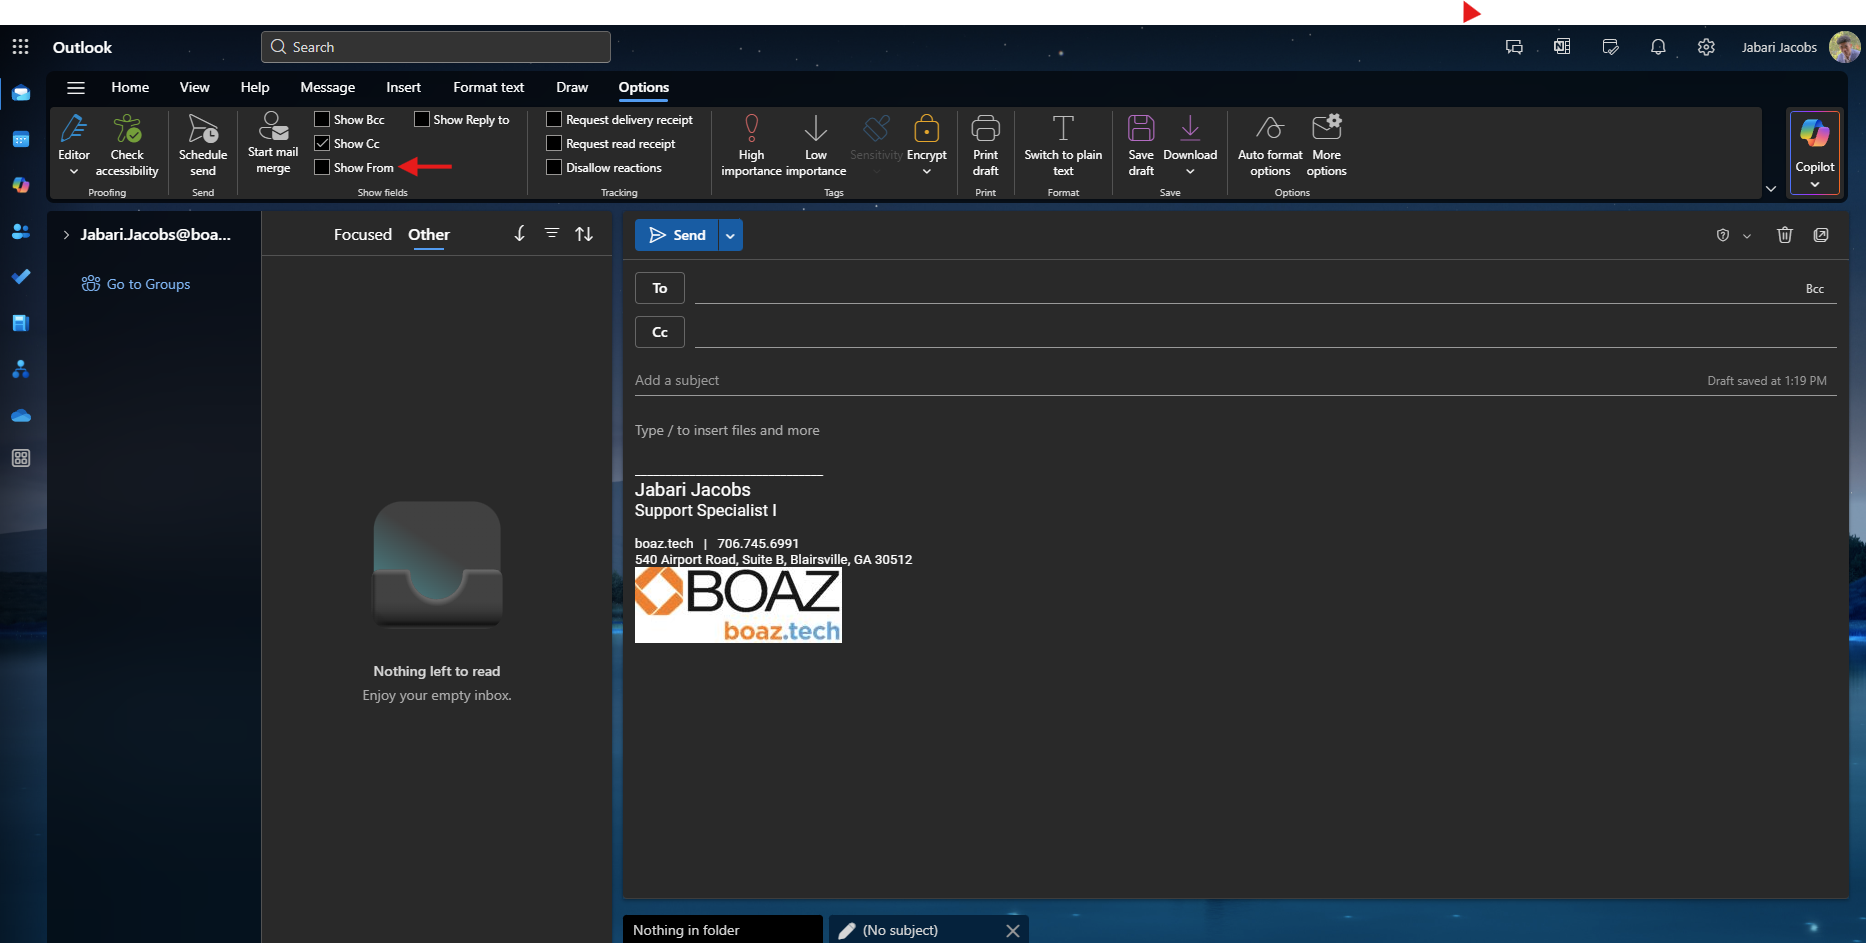Click the To recipients button
Viewport: 1866px width, 943px height.
[660, 288]
